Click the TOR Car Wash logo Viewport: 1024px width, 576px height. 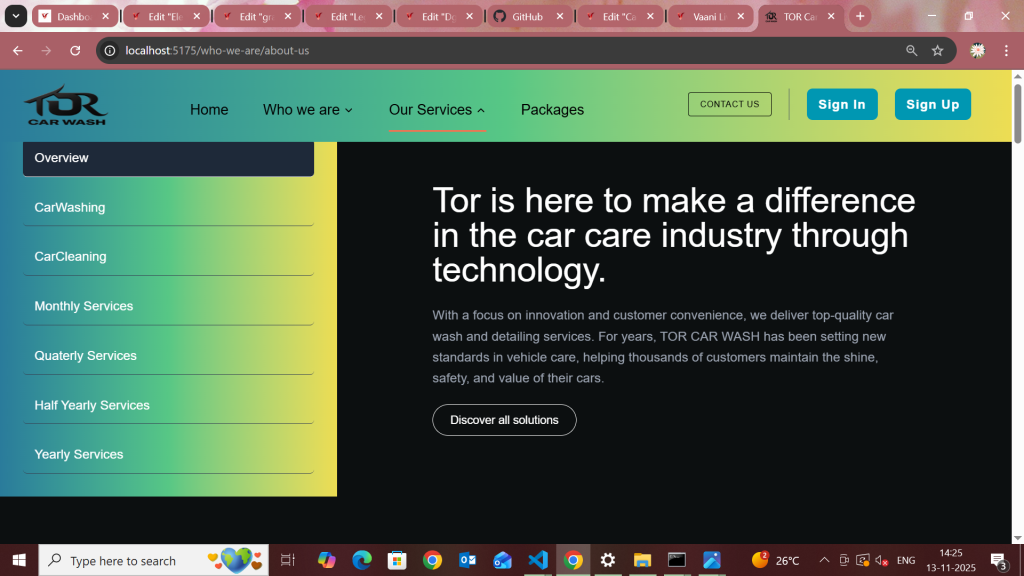(66, 106)
